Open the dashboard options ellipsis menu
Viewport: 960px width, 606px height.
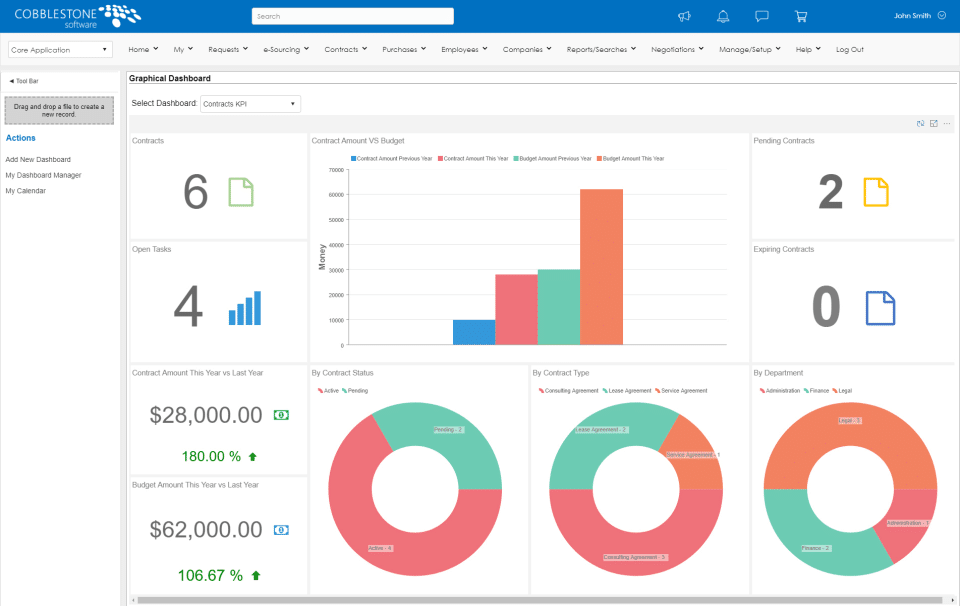click(947, 123)
